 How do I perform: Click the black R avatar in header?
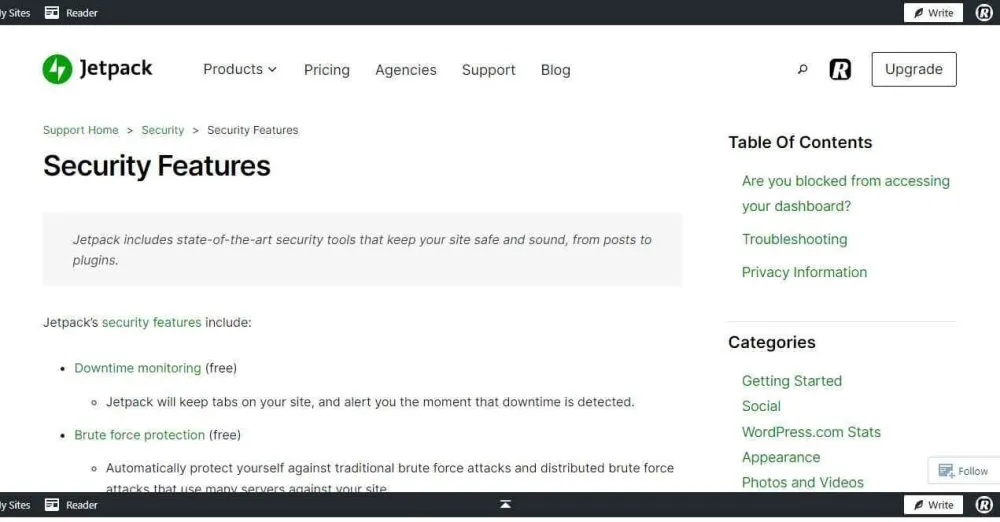[x=840, y=70]
